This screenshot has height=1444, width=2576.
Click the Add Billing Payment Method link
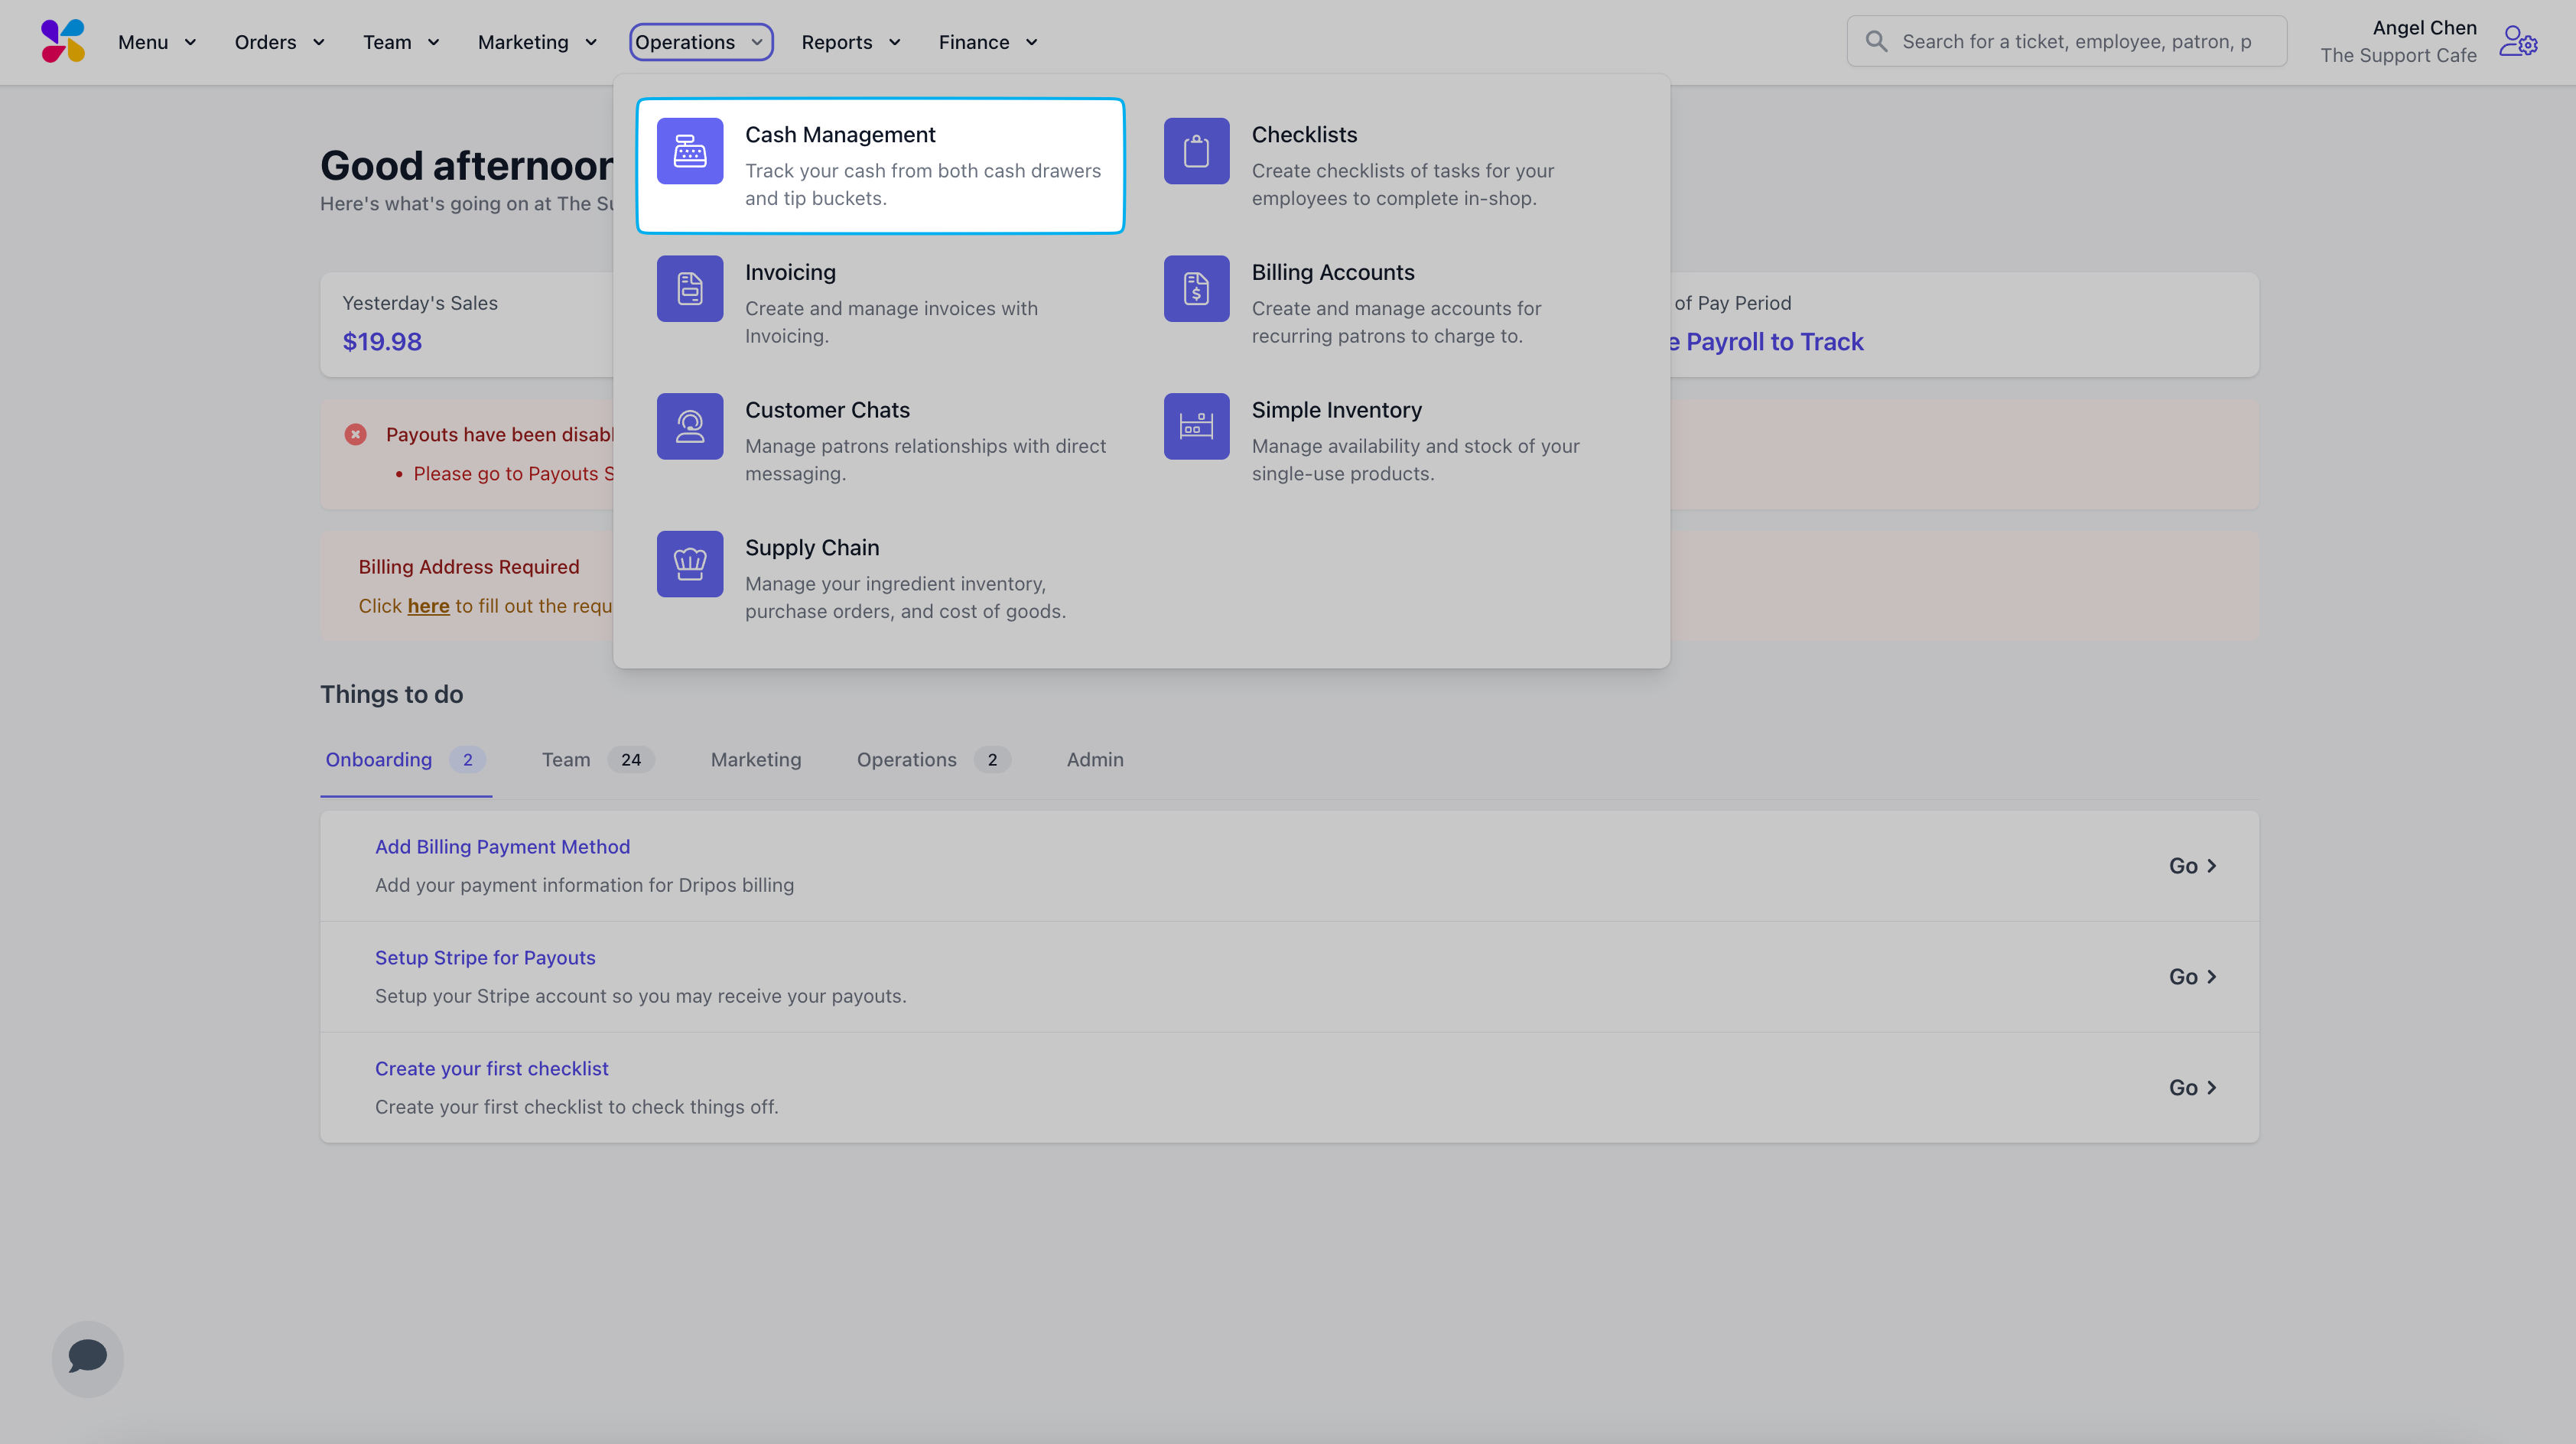[502, 847]
